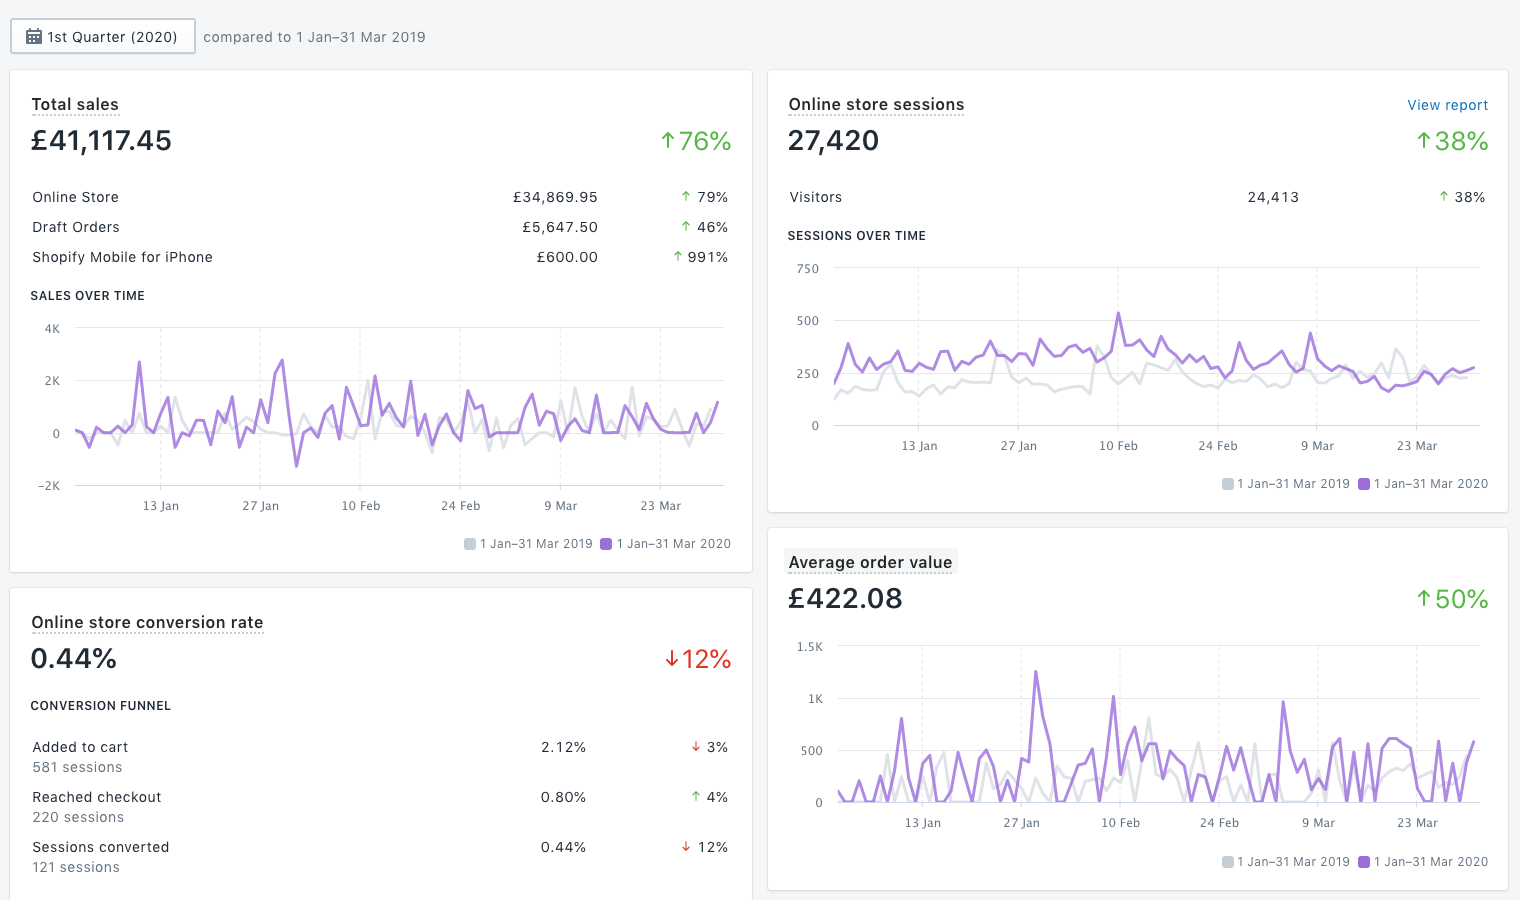The height and width of the screenshot is (900, 1520).
Task: Expand the Total sales metric details
Action: (x=75, y=104)
